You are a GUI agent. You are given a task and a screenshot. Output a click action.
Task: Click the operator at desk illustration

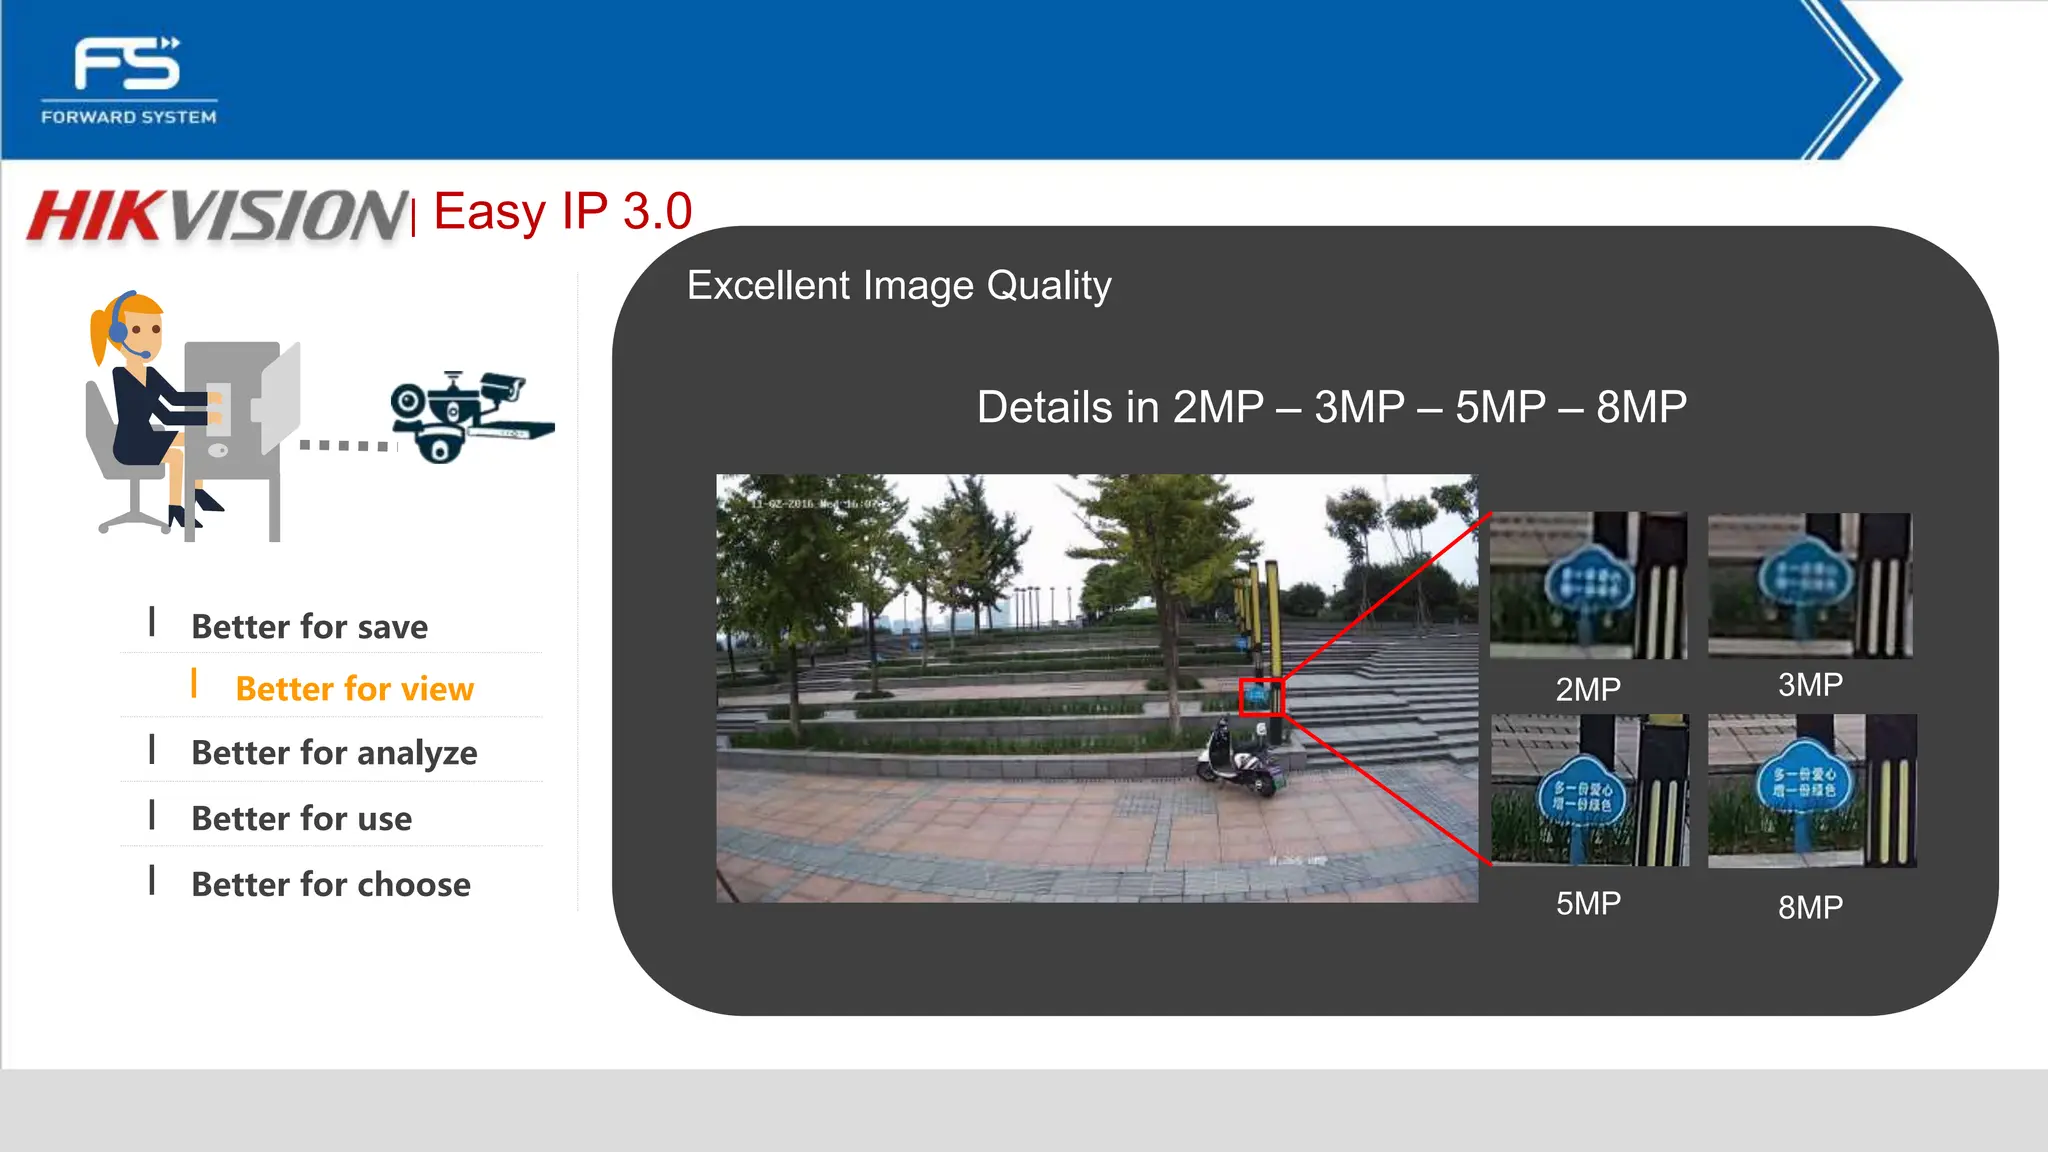192,415
